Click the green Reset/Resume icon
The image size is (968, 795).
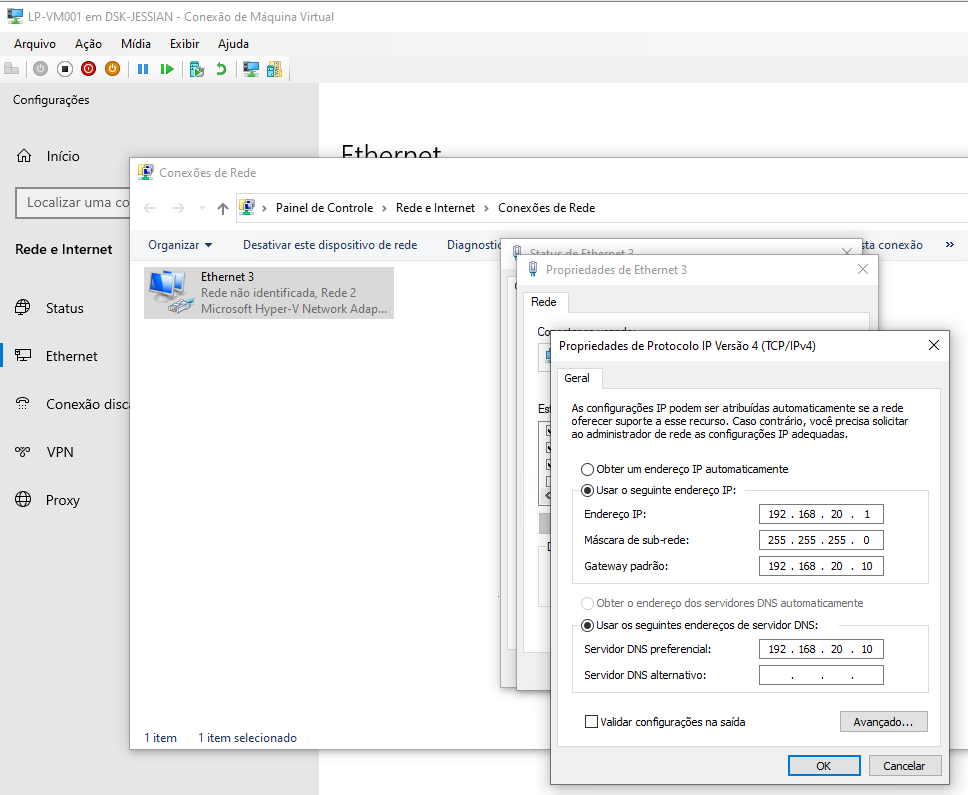167,69
